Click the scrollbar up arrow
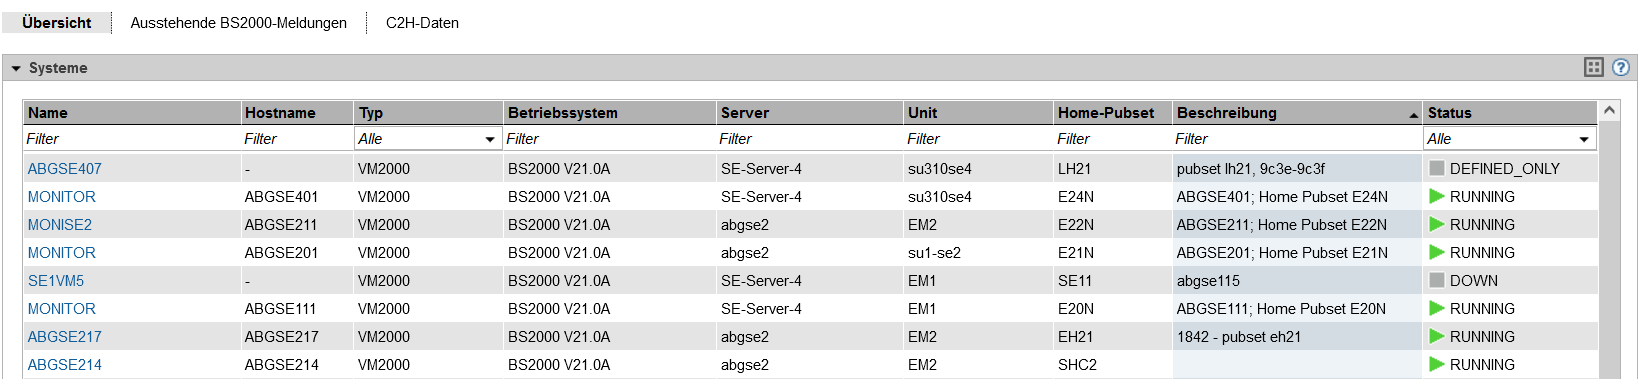1640x379 pixels. (x=1609, y=110)
